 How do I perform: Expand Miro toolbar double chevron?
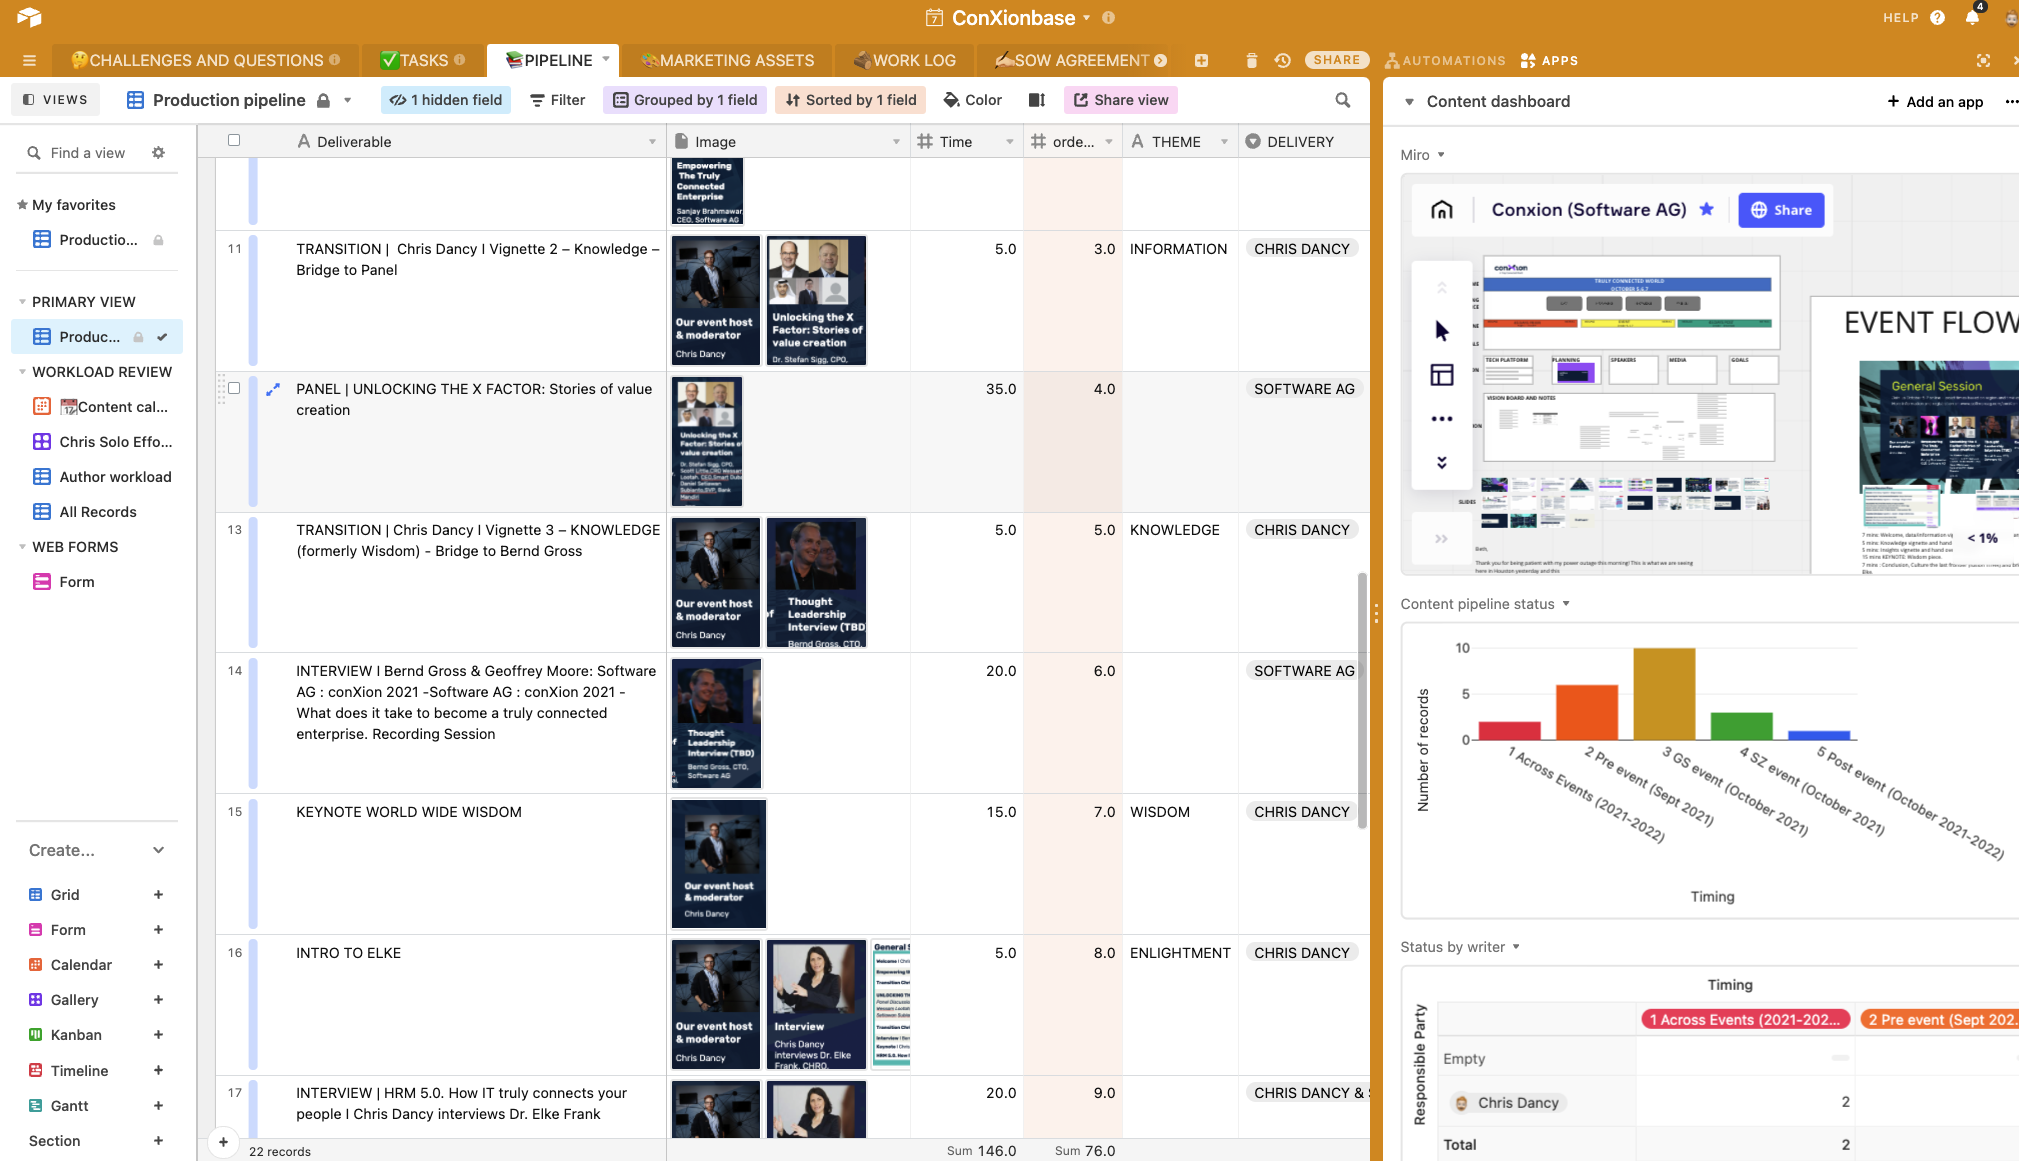(x=1441, y=462)
